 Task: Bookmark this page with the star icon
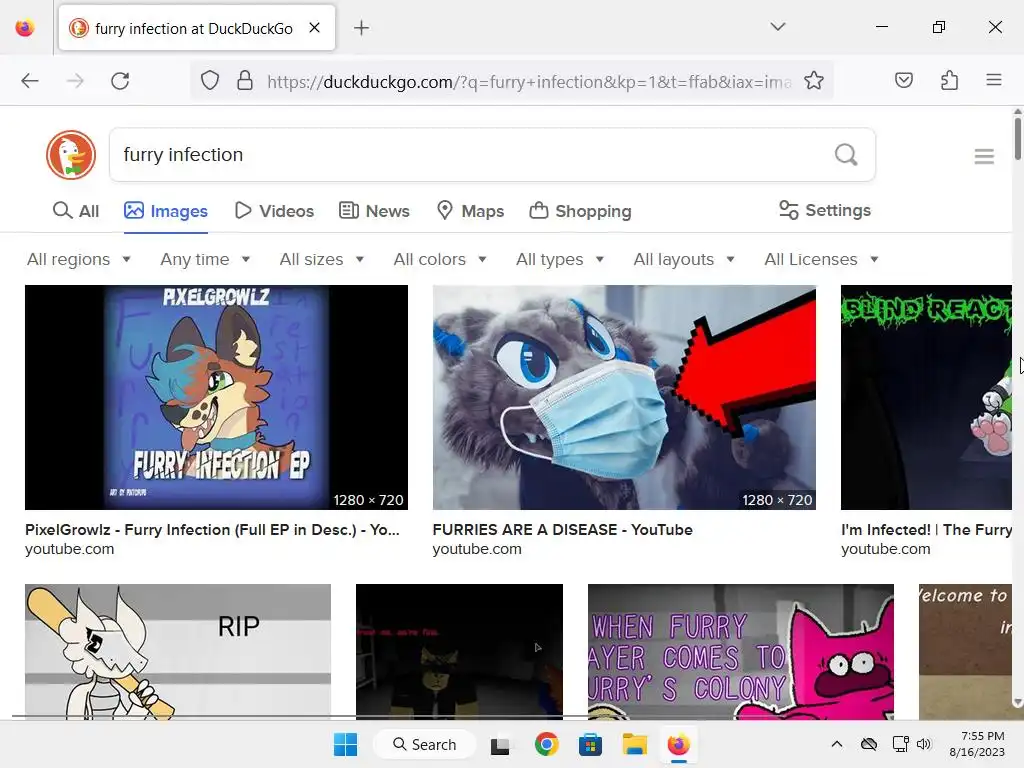(814, 81)
